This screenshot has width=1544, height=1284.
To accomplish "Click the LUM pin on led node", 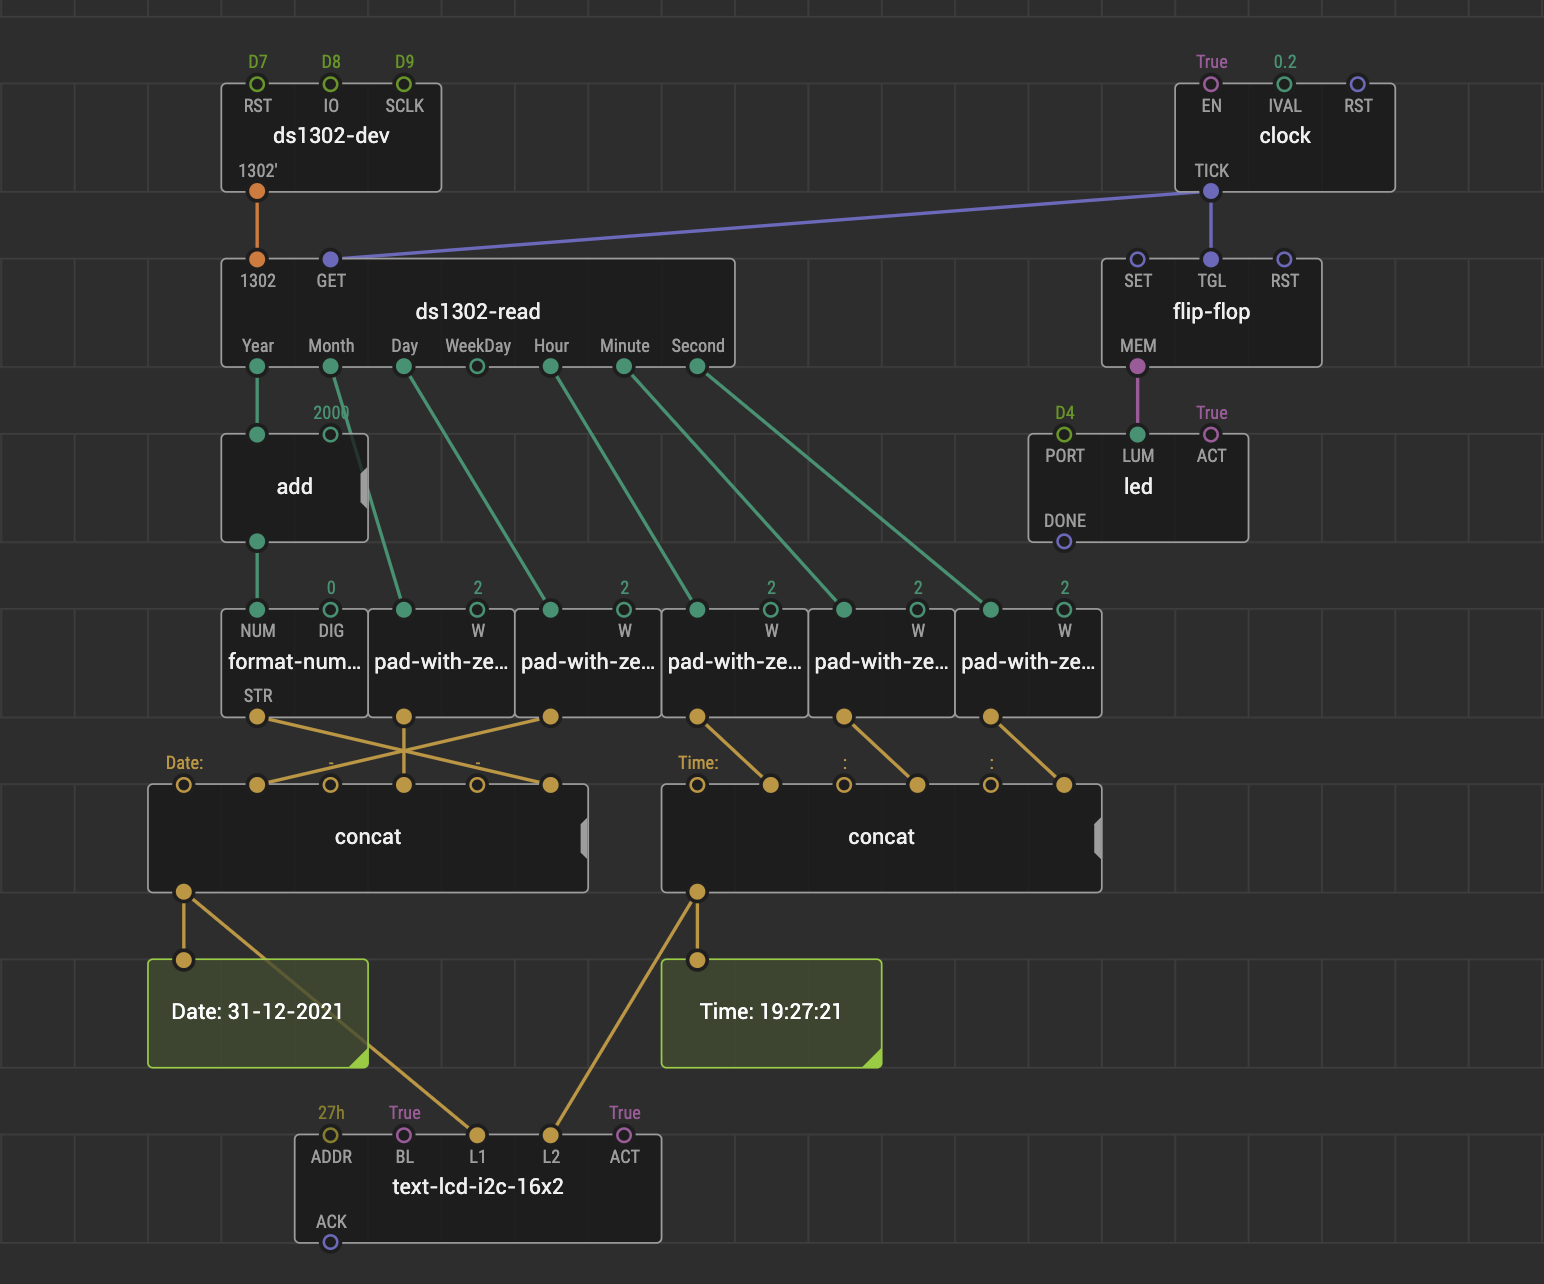I will [x=1138, y=434].
